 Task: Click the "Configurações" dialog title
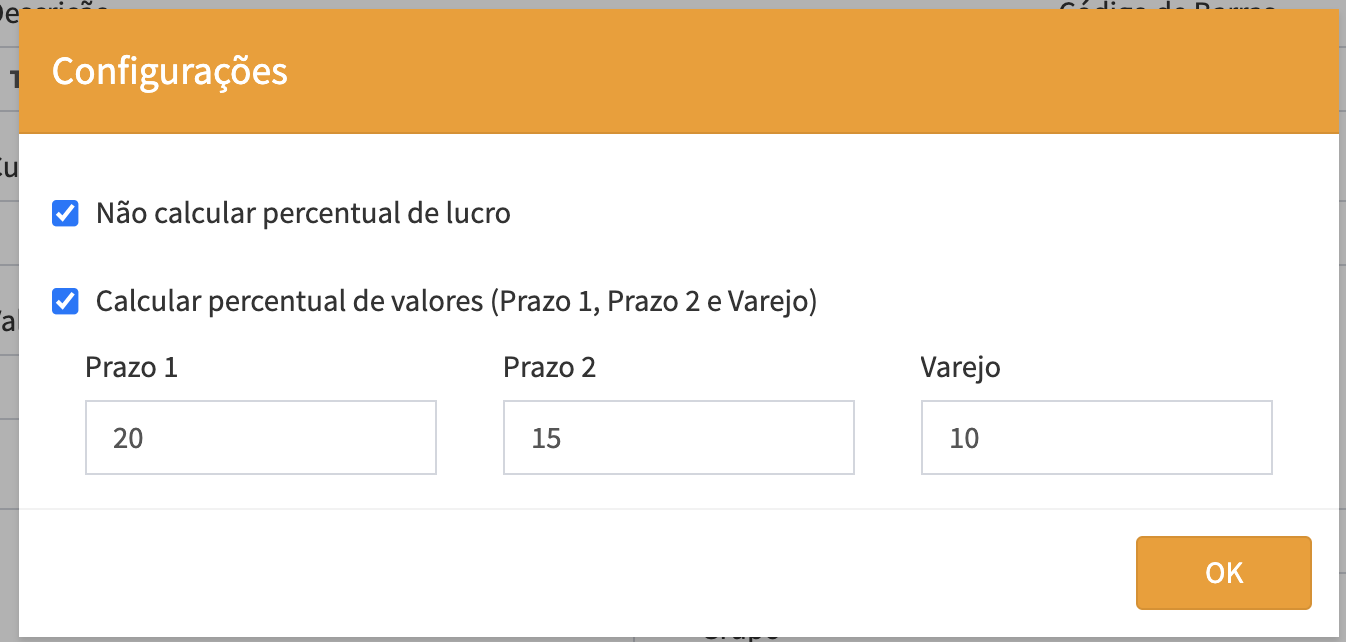pyautogui.click(x=170, y=72)
